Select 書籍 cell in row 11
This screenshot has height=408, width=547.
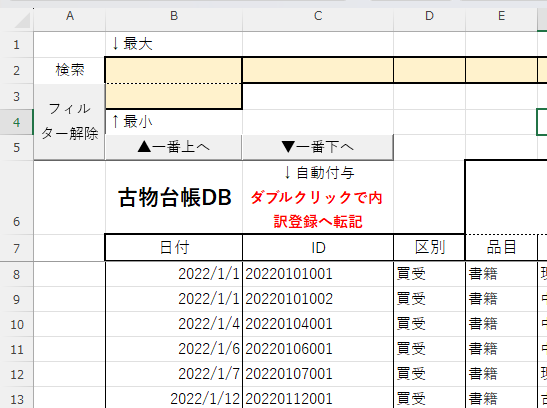pos(501,349)
